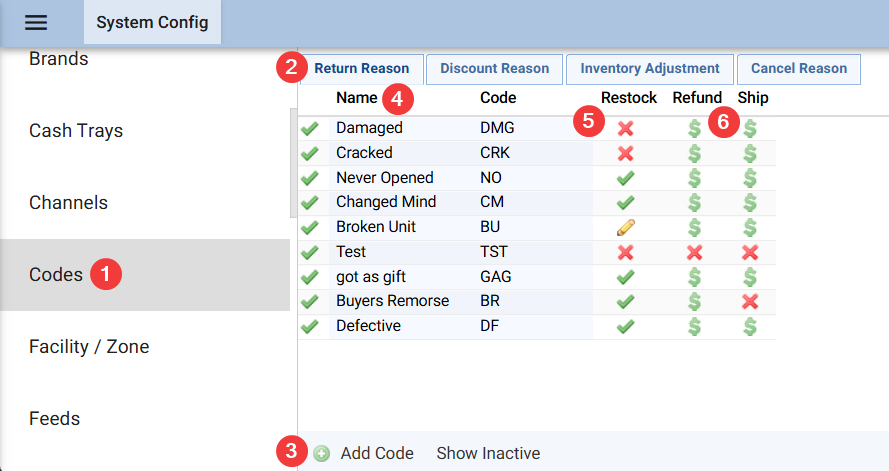Open Cash Trays in the sidebar
889x471 pixels.
76,131
